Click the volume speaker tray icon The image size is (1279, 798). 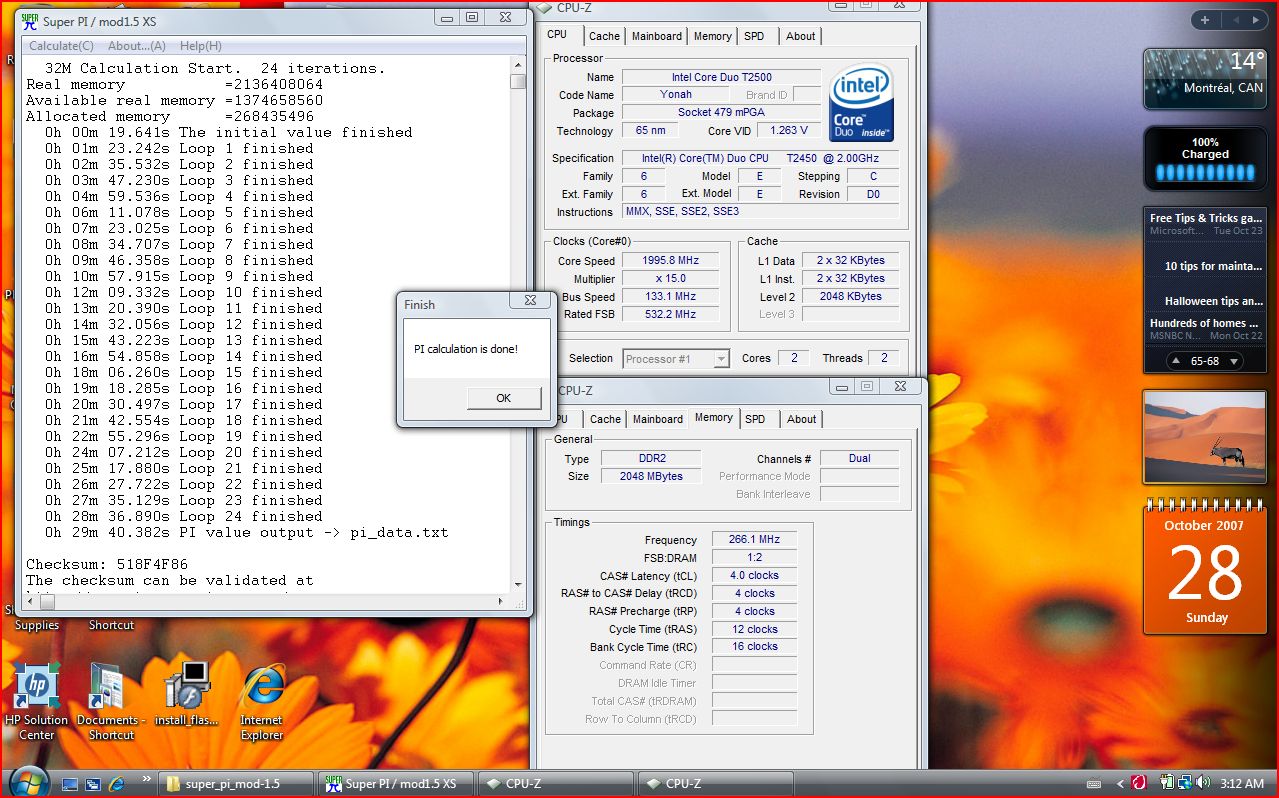pos(1202,782)
